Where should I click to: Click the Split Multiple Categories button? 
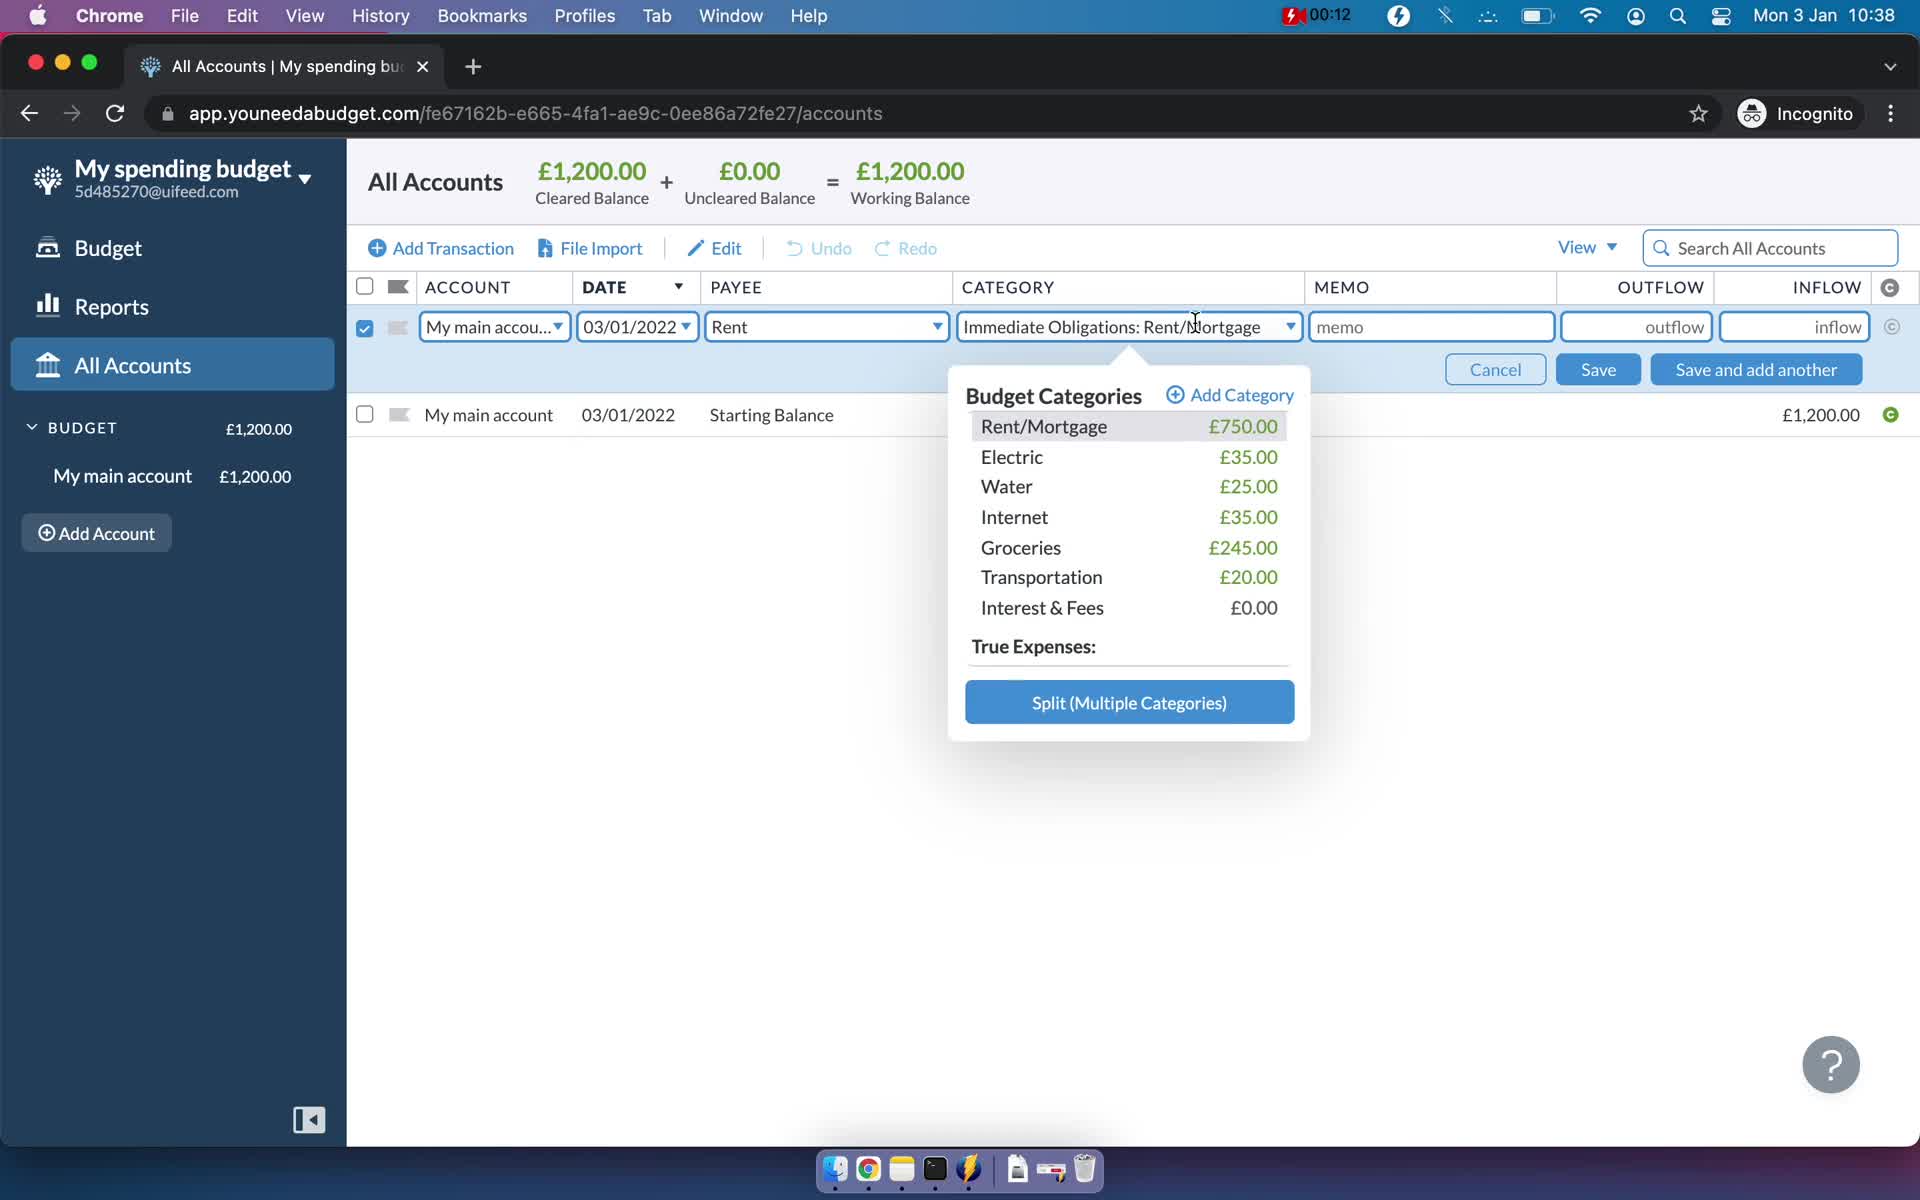(1129, 702)
